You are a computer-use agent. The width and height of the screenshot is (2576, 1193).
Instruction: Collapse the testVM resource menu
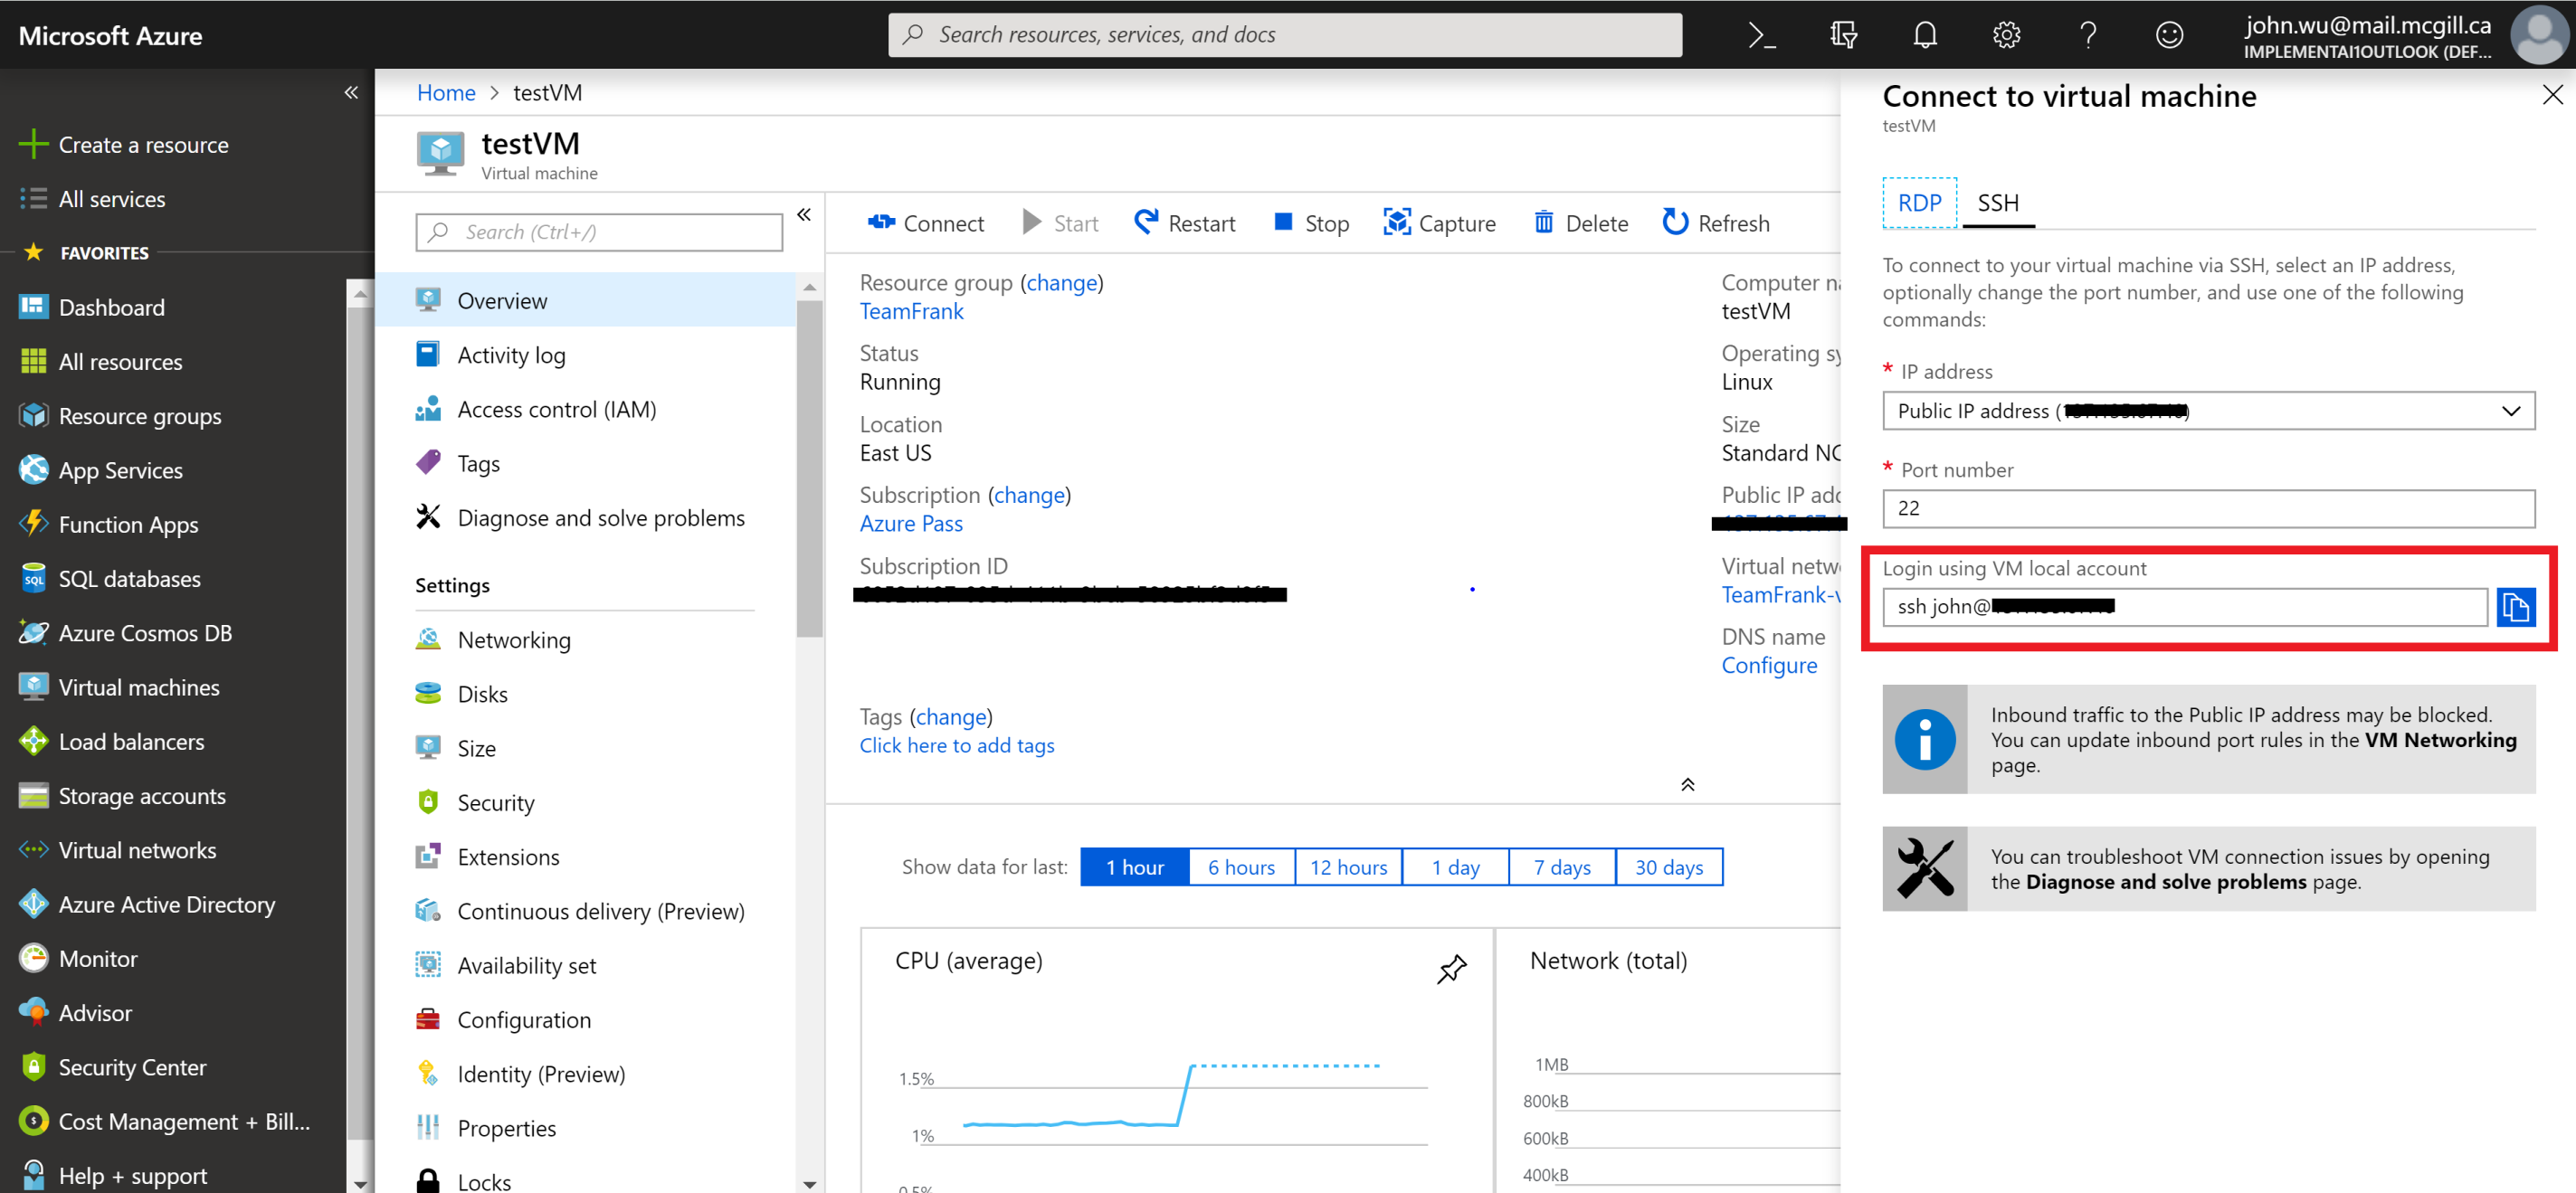pos(804,214)
